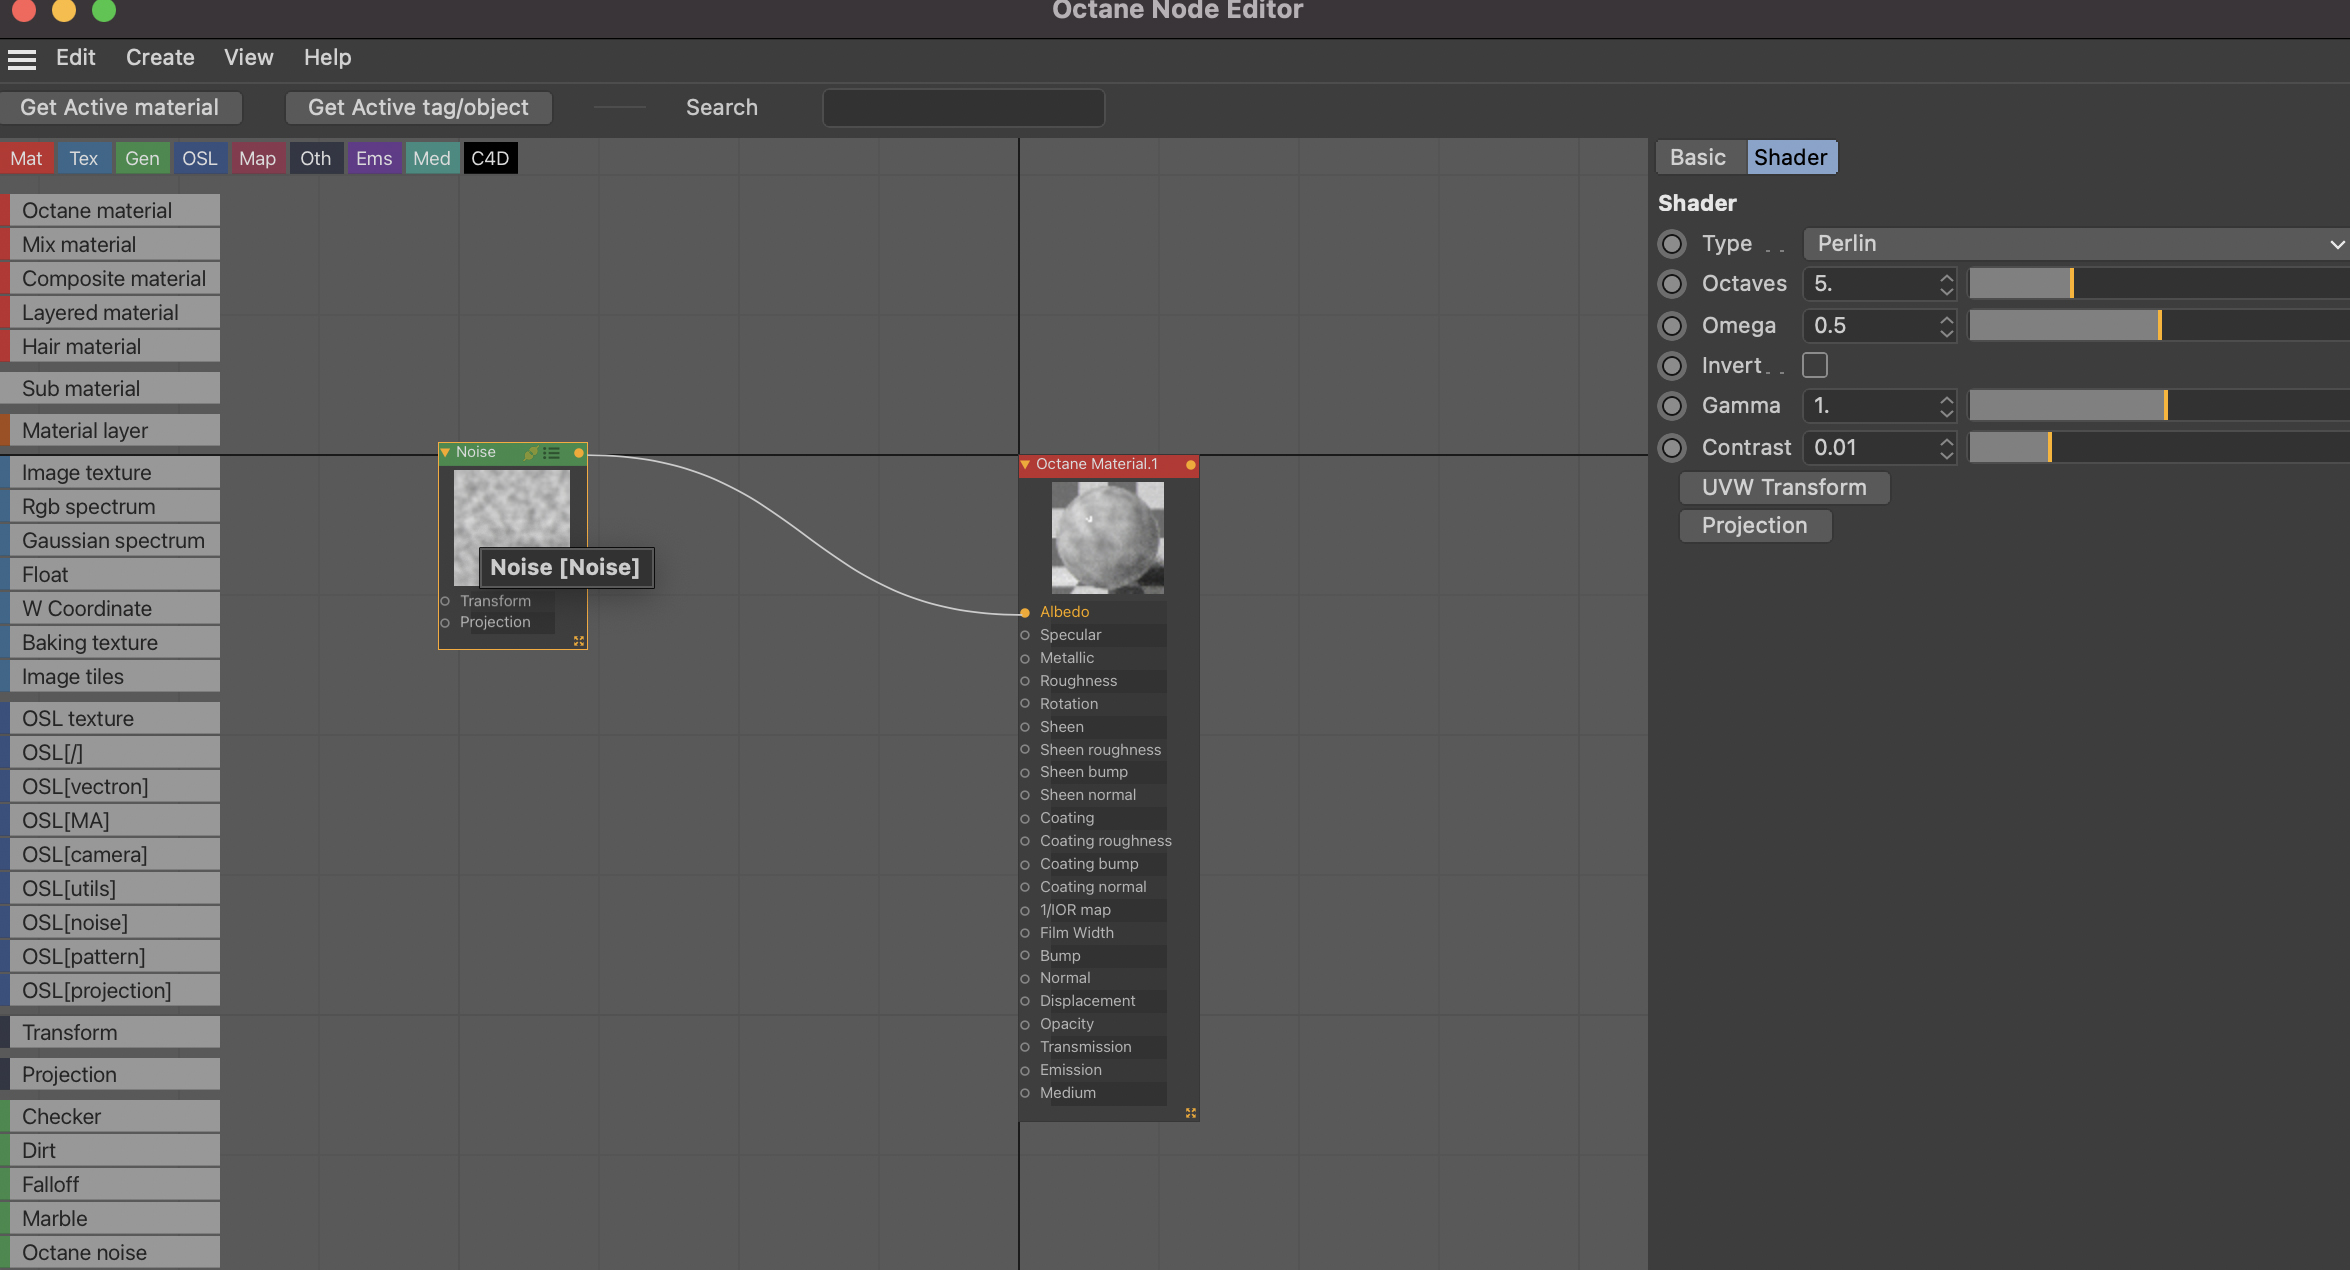Toggle the Type parameter radio circle

(1672, 244)
